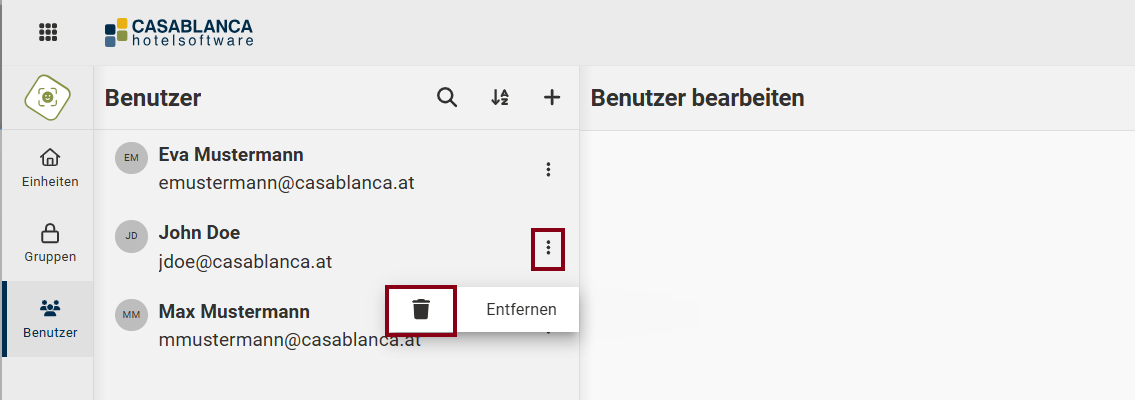Screen dimensions: 1135x400
Task: Click the JD avatar circle
Action: tap(131, 236)
